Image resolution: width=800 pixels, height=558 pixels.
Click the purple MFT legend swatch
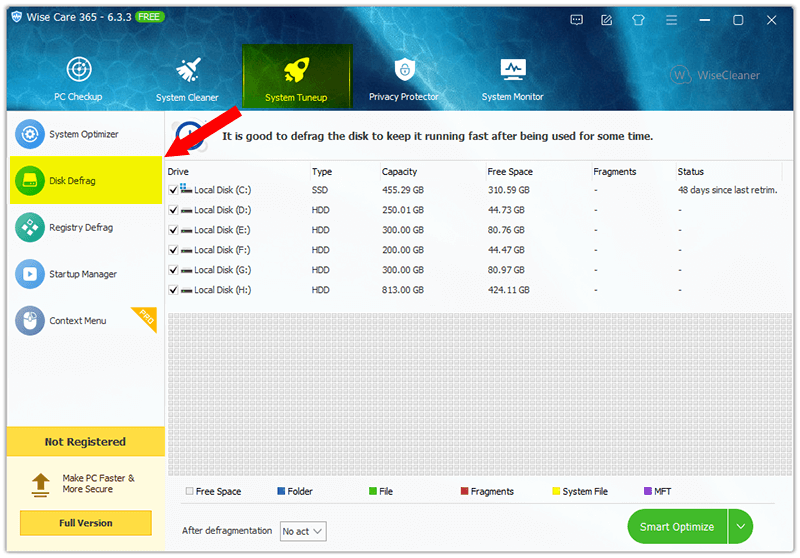[648, 491]
